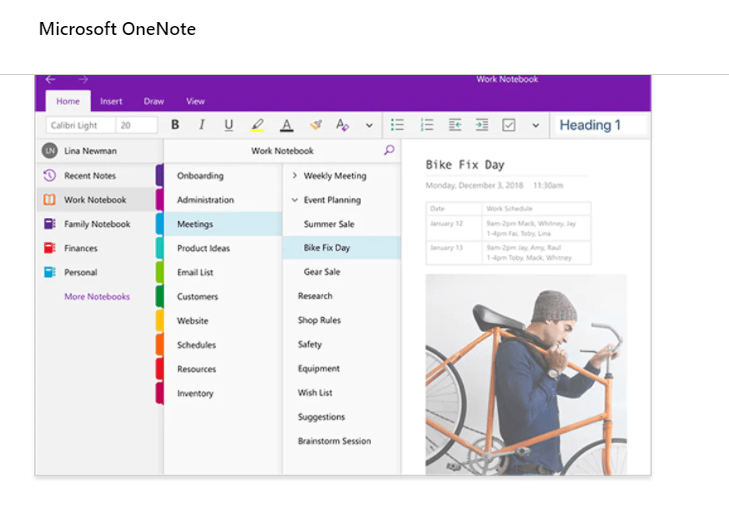Toggle Bold formatting
Viewport: 729px width, 527px height.
pyautogui.click(x=175, y=125)
